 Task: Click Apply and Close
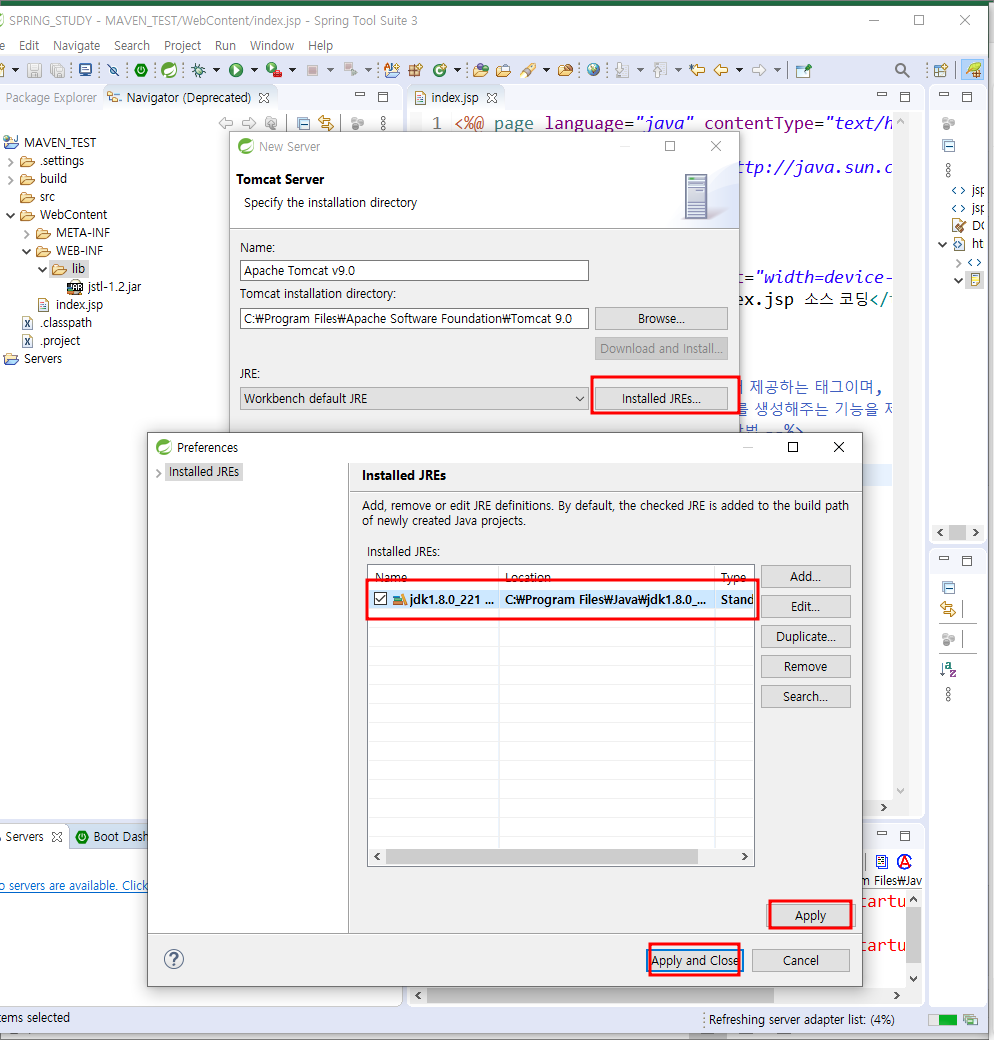pyautogui.click(x=694, y=960)
